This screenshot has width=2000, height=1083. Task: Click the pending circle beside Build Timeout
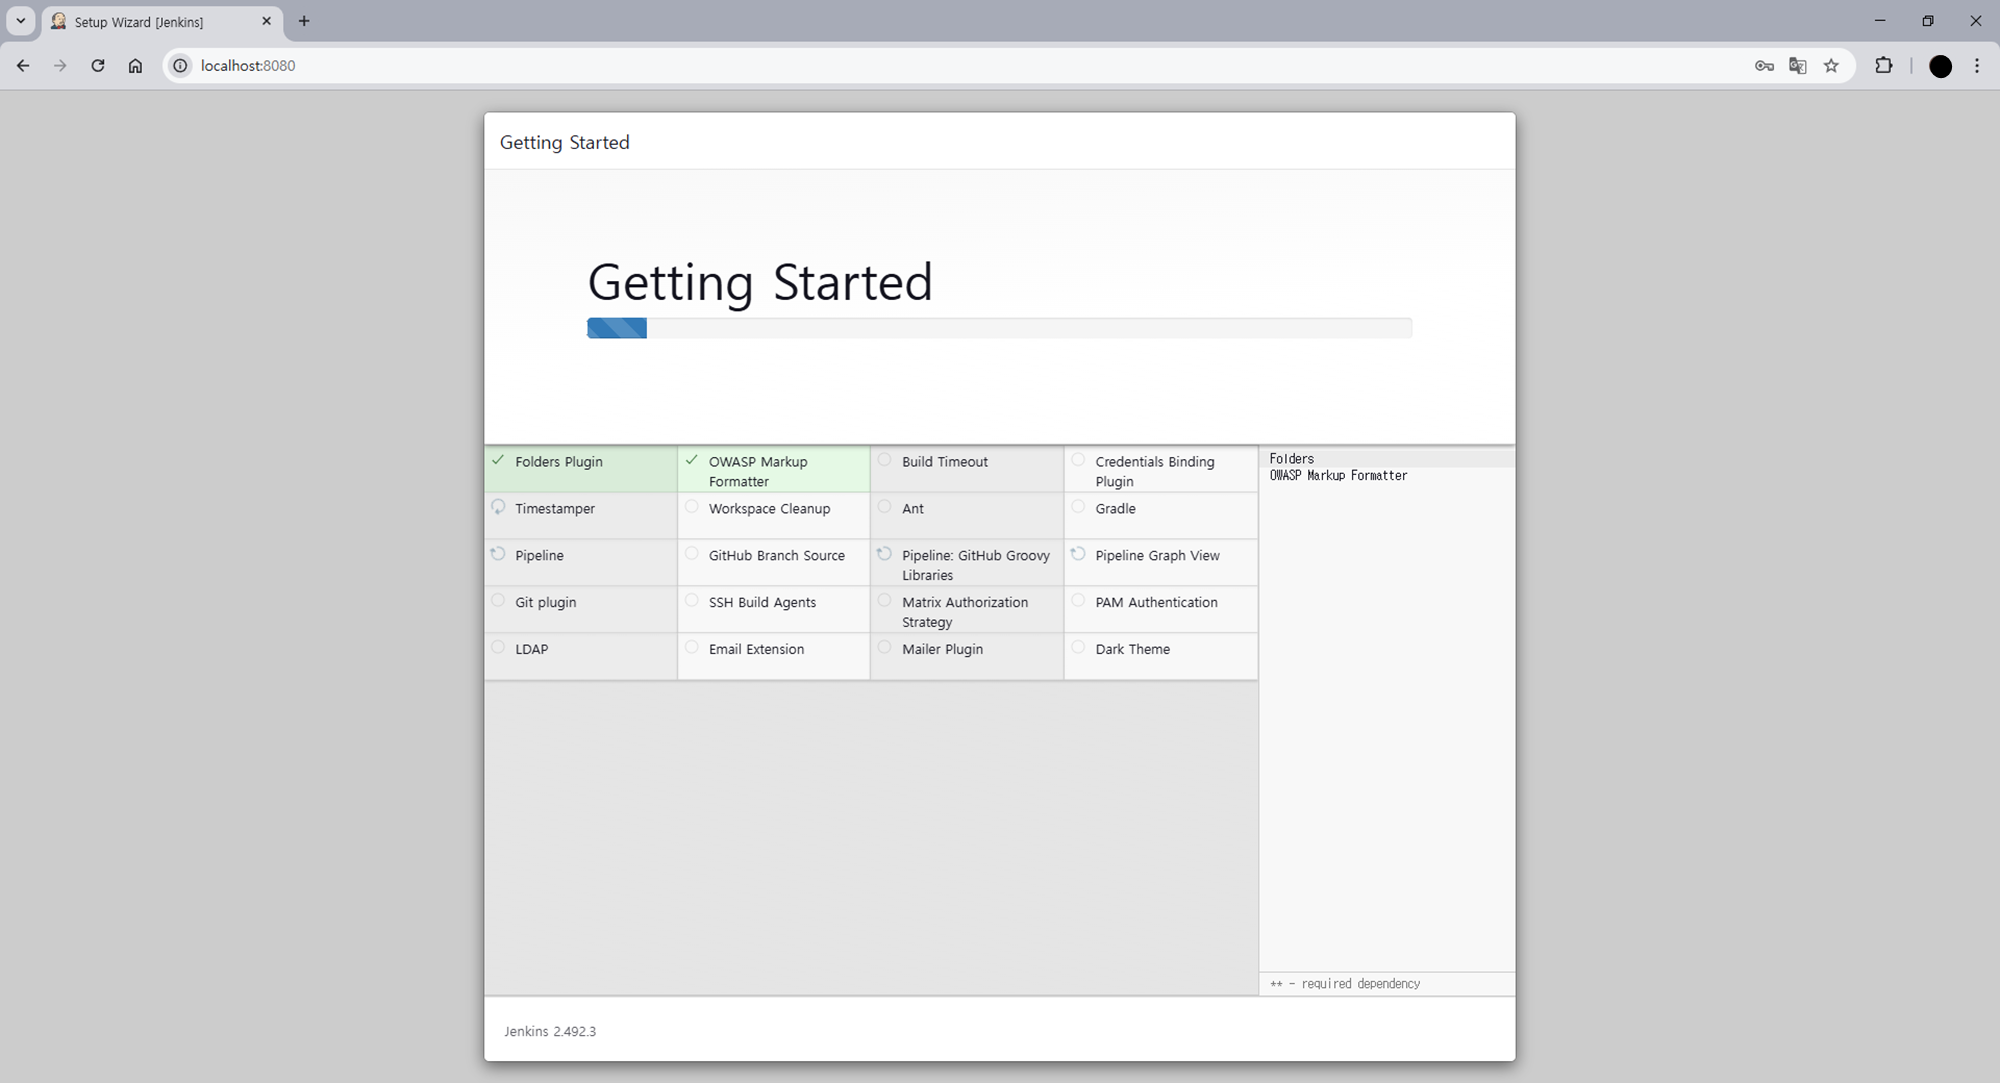click(x=884, y=460)
